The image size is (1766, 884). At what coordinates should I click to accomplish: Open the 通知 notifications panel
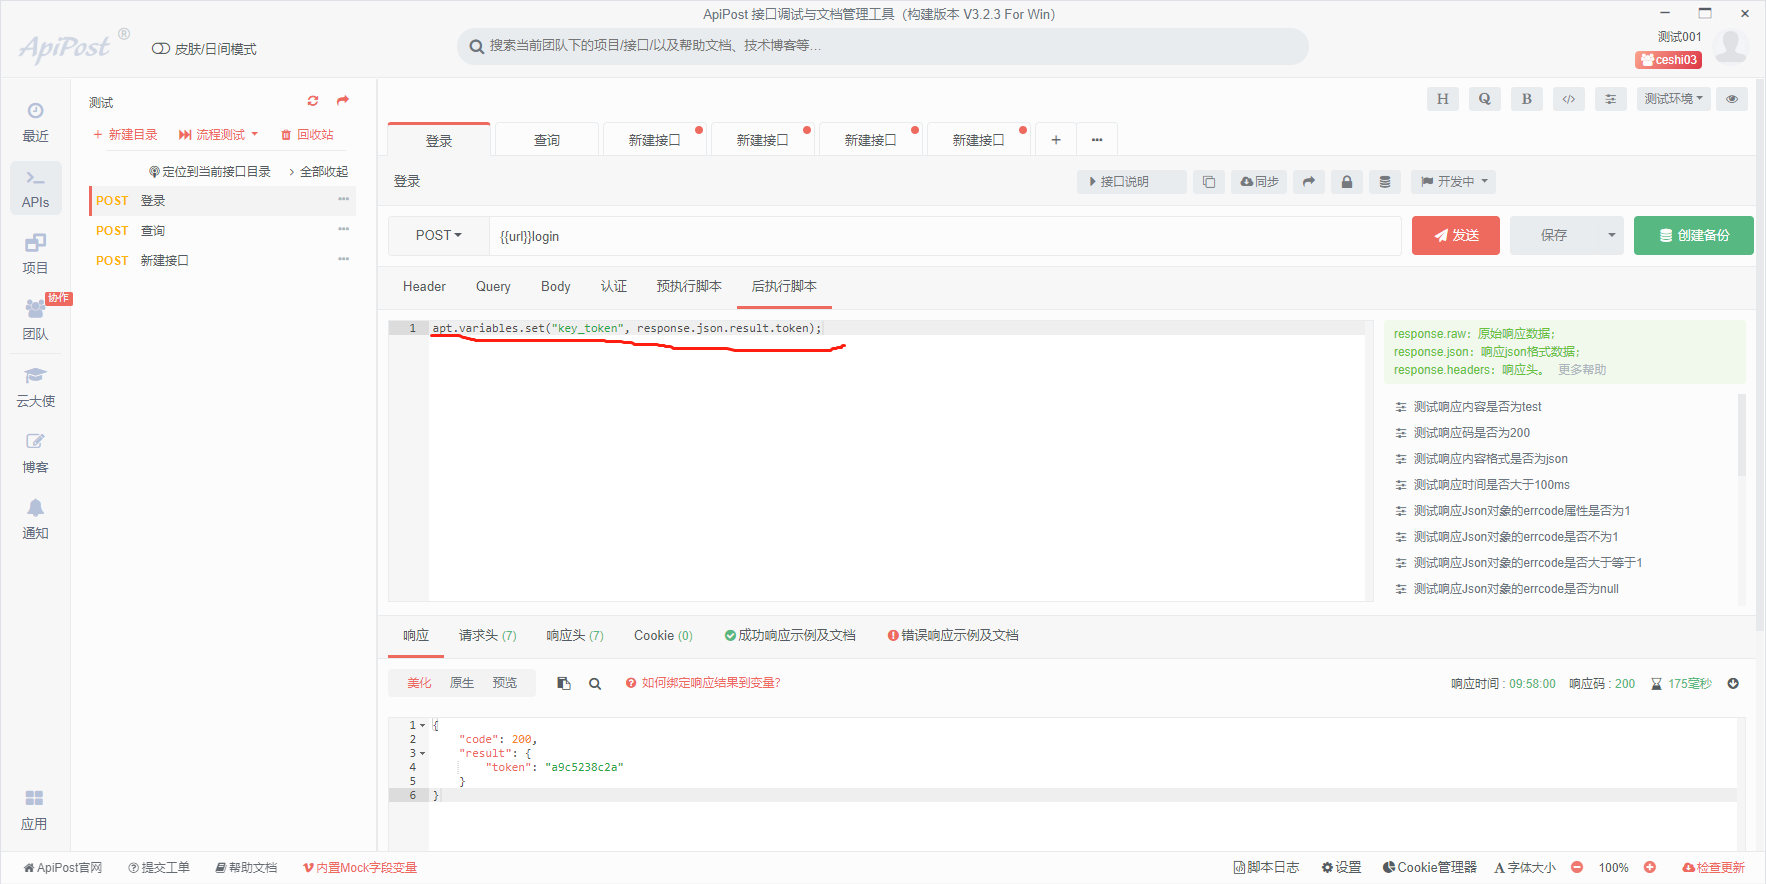coord(35,519)
